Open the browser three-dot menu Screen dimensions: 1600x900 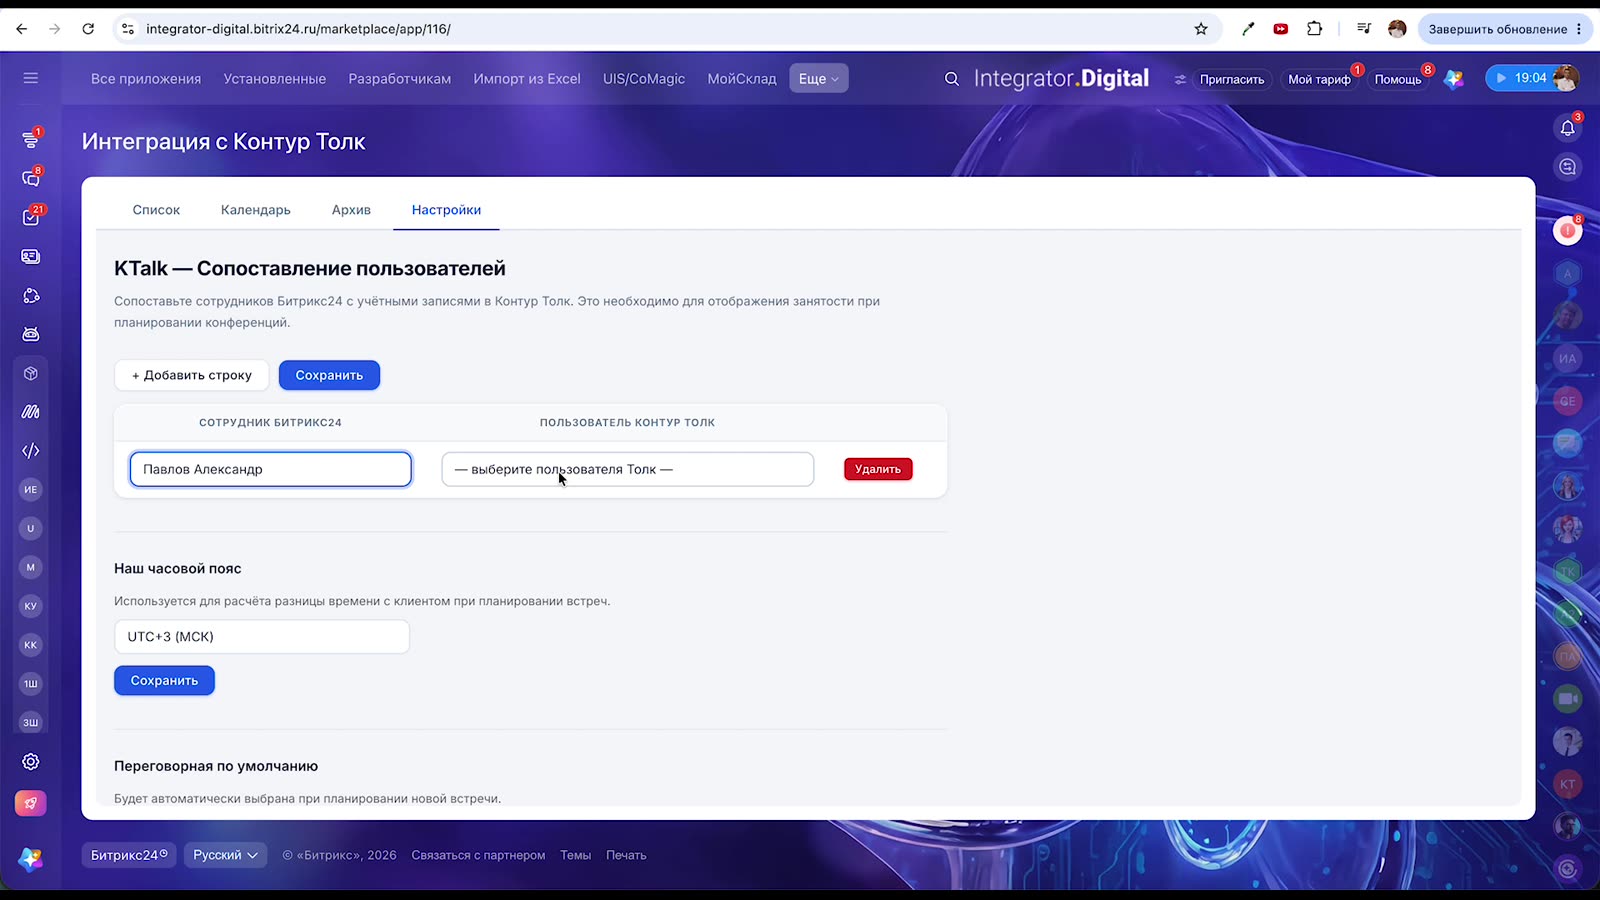tap(1579, 29)
